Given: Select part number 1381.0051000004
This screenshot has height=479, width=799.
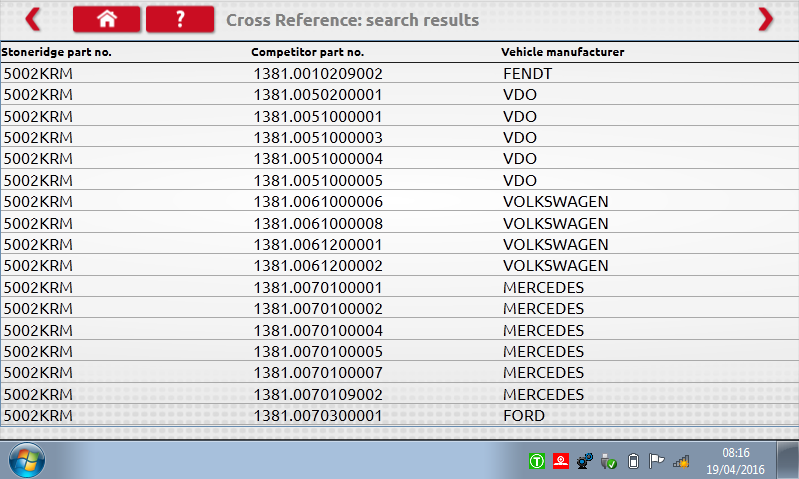Looking at the screenshot, I should pyautogui.click(x=318, y=158).
